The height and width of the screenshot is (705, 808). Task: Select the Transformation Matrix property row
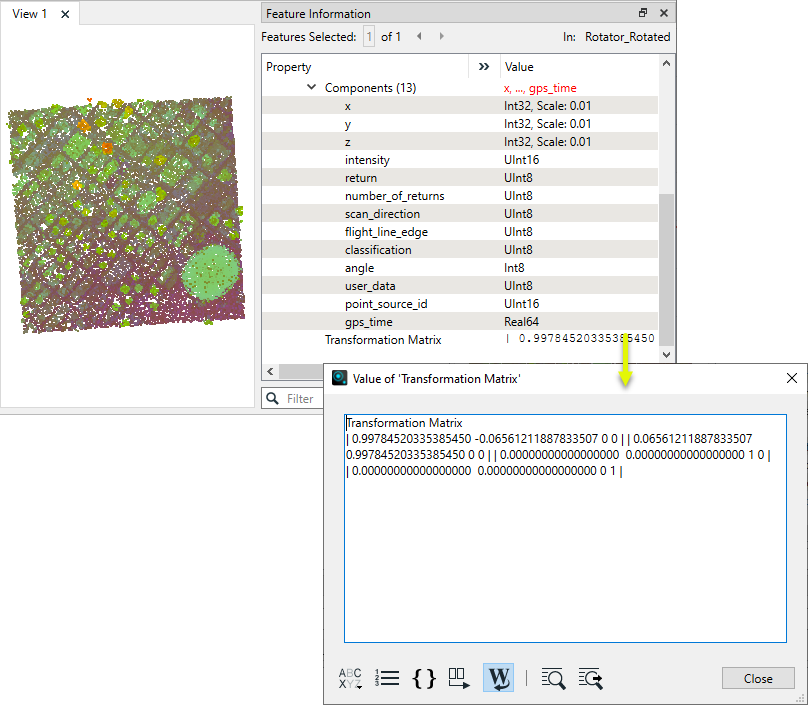383,340
